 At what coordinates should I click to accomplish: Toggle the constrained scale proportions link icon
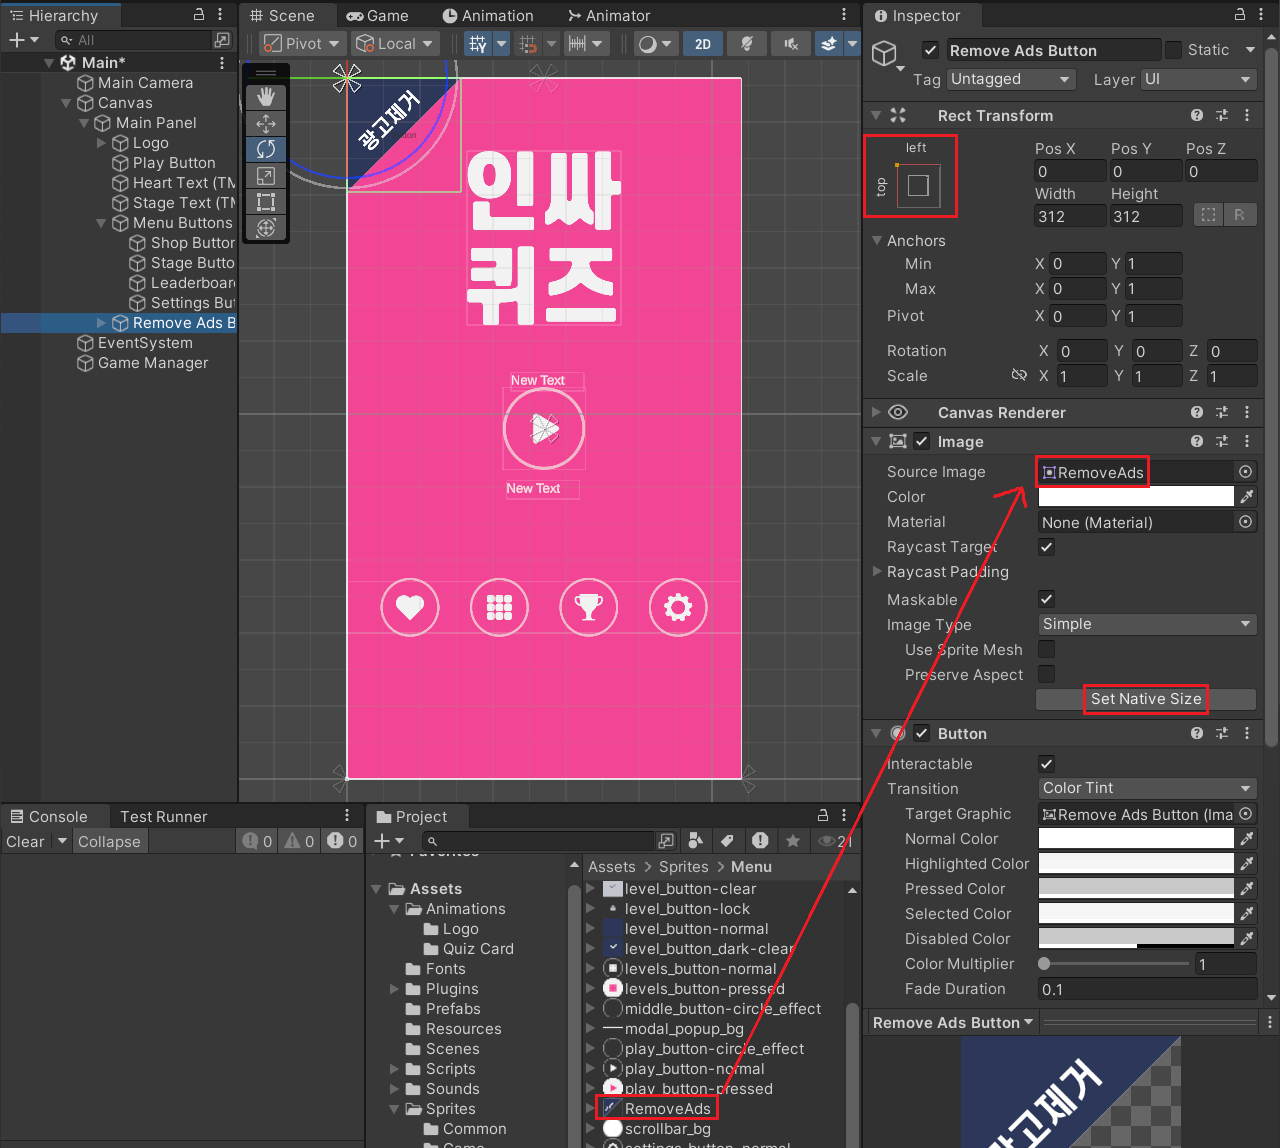(x=1019, y=376)
